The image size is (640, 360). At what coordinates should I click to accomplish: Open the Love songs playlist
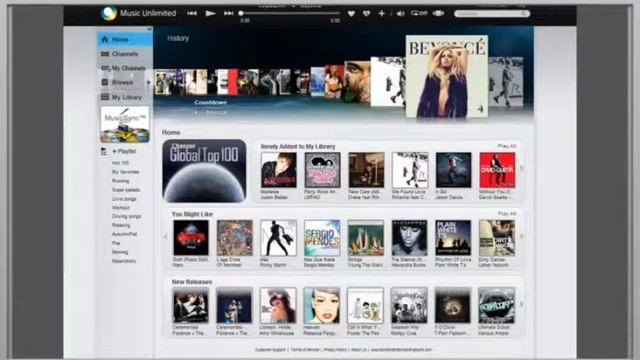coord(124,199)
